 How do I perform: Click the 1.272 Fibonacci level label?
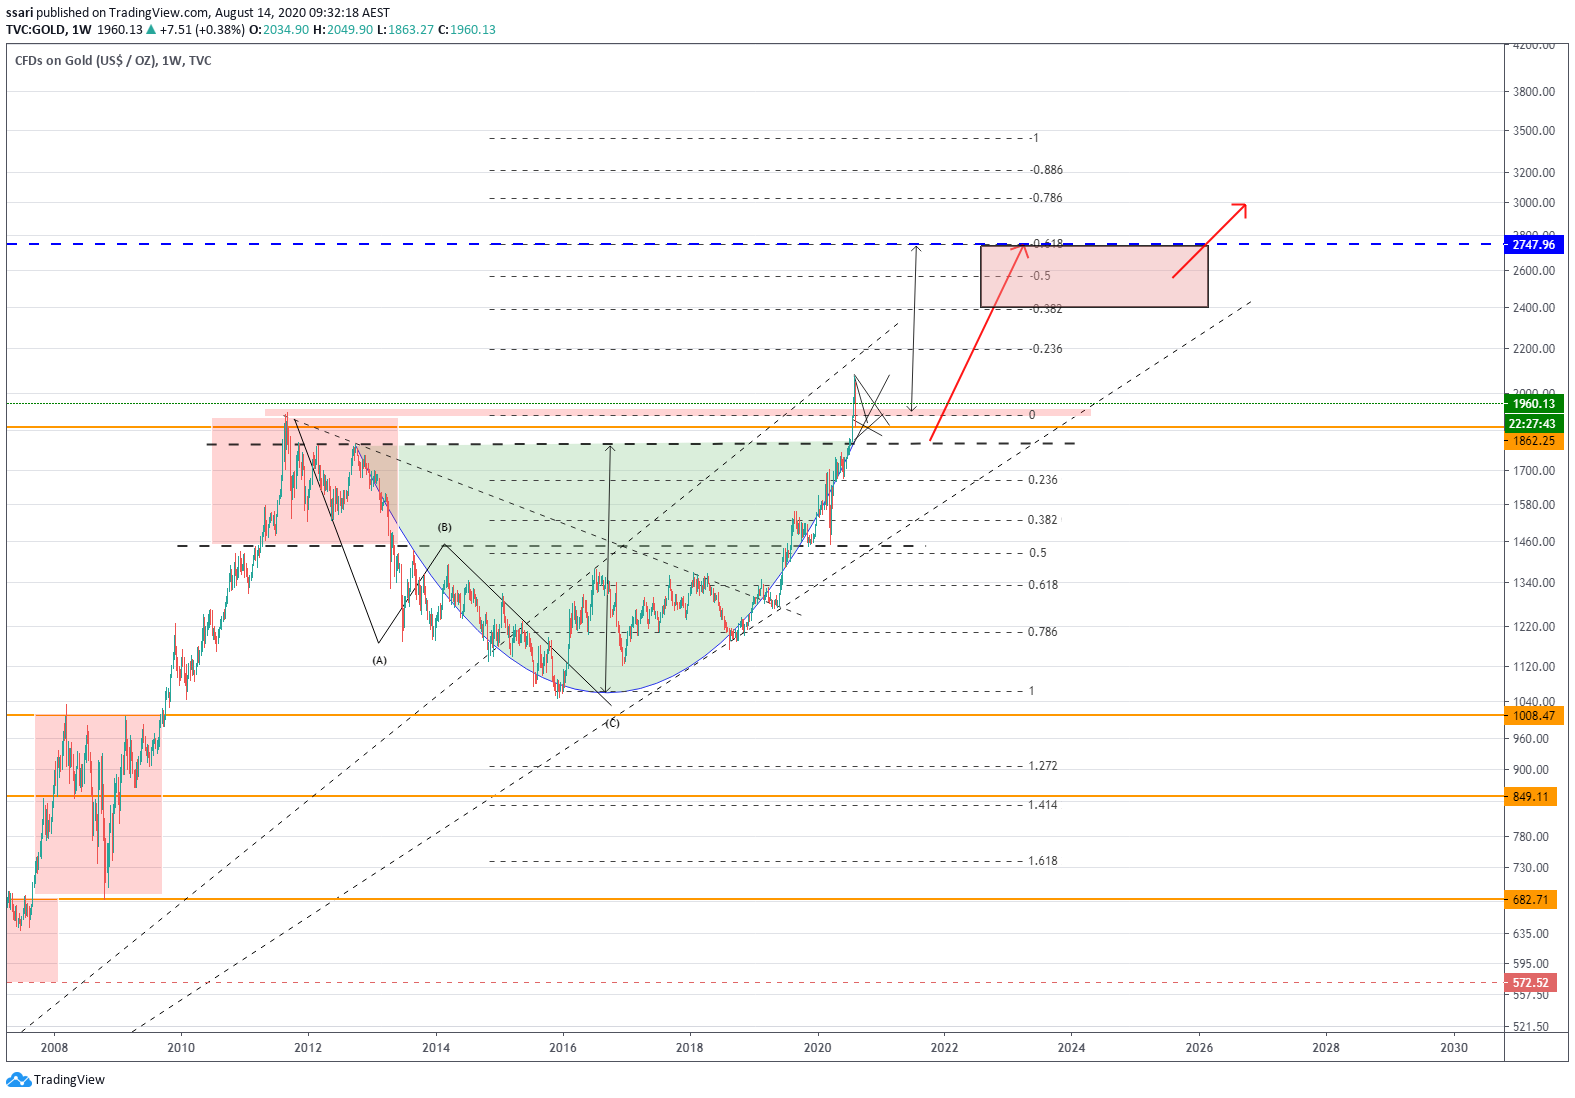click(1043, 766)
